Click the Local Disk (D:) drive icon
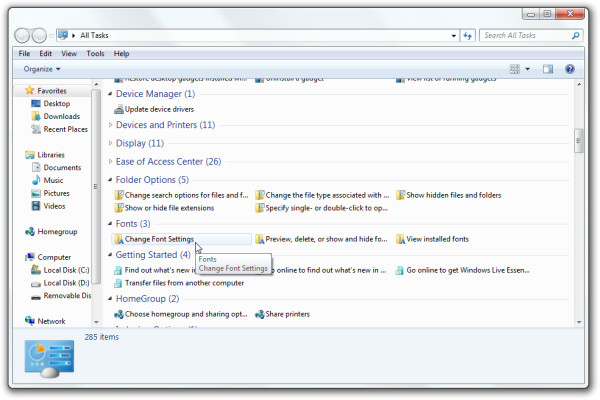600x400 pixels. tap(36, 284)
